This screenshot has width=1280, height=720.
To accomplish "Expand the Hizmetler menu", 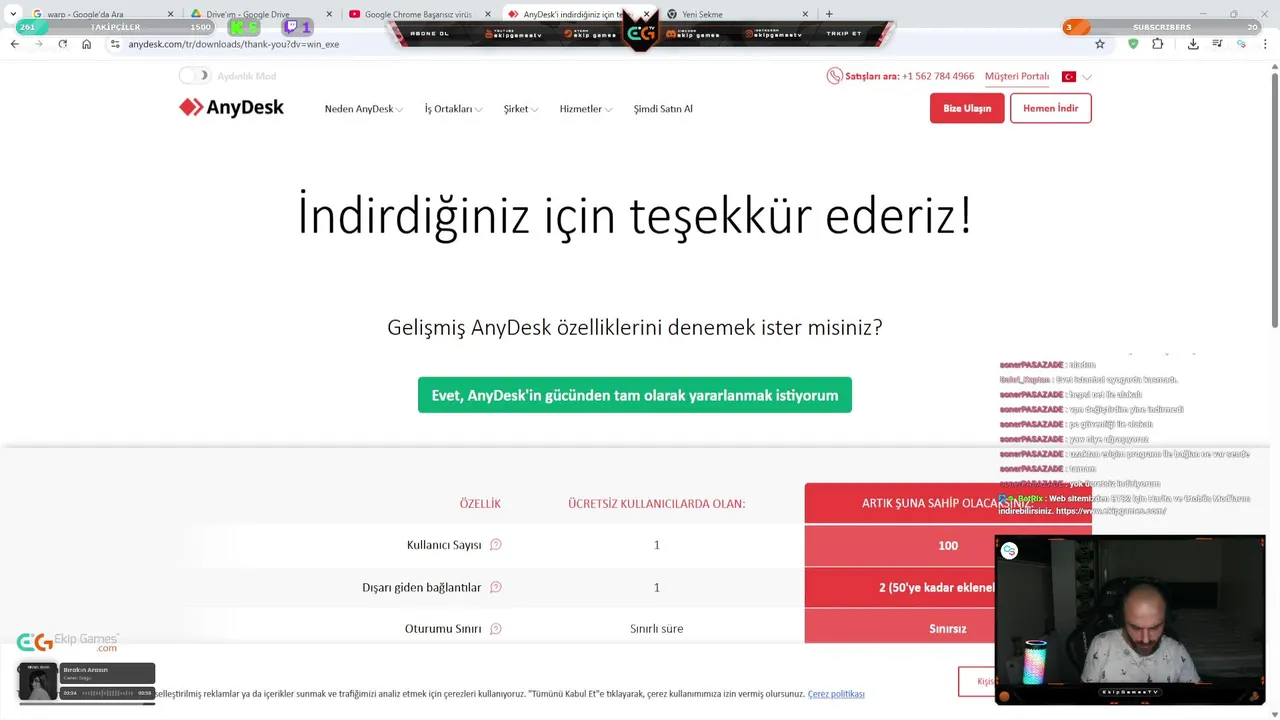I will (586, 109).
